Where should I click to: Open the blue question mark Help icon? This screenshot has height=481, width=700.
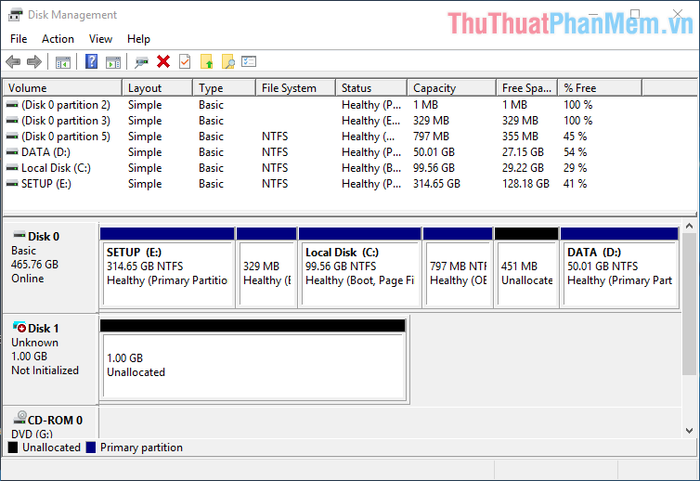click(x=91, y=62)
